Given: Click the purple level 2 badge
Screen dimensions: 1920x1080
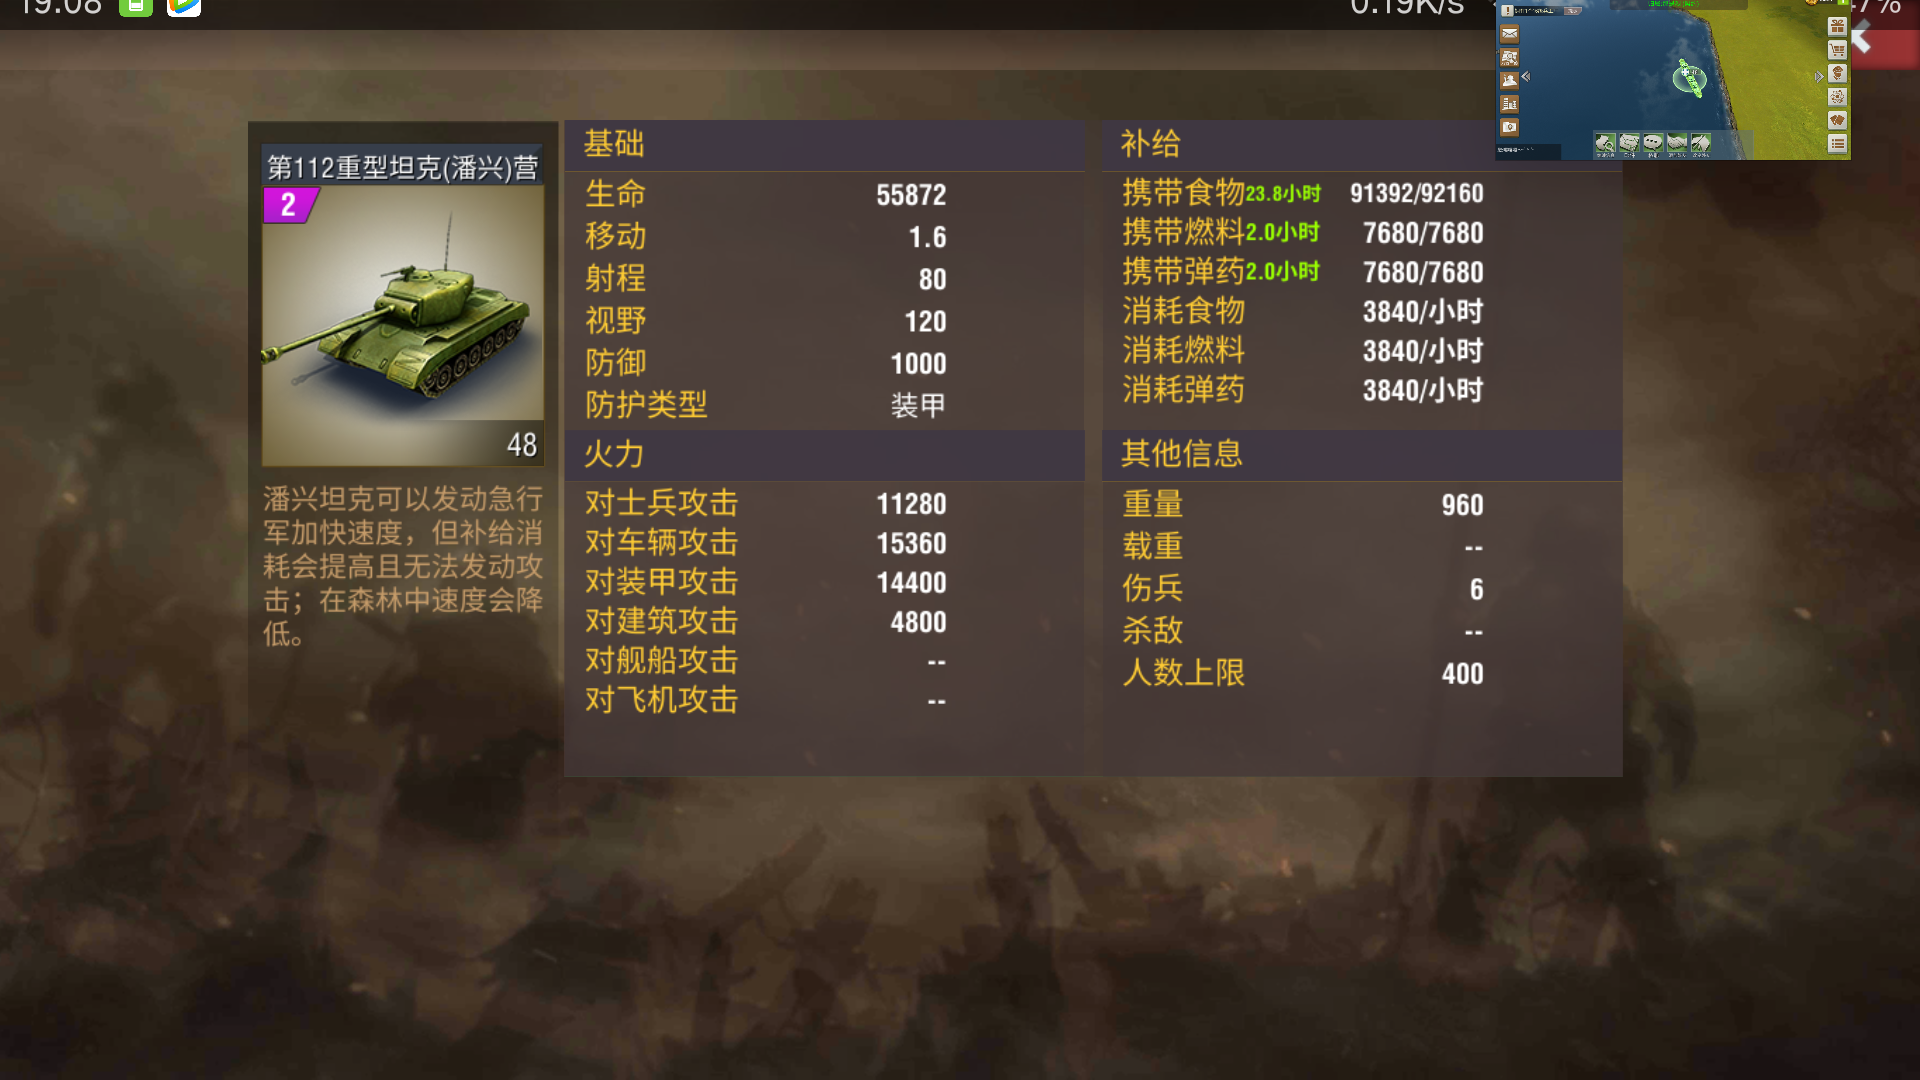Looking at the screenshot, I should [x=289, y=205].
